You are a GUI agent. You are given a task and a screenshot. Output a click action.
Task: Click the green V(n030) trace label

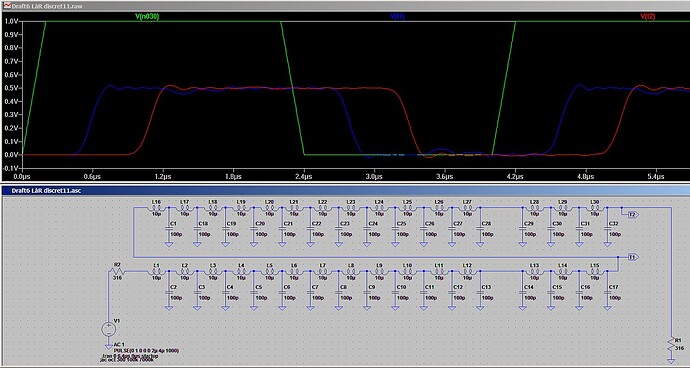point(147,16)
